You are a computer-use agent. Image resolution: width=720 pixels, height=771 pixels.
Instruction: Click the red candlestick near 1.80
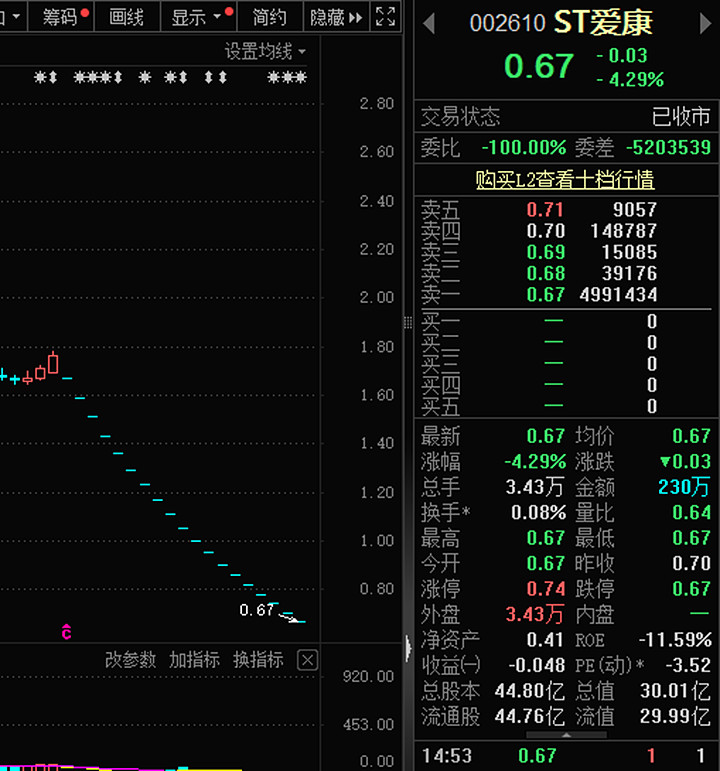(x=53, y=364)
